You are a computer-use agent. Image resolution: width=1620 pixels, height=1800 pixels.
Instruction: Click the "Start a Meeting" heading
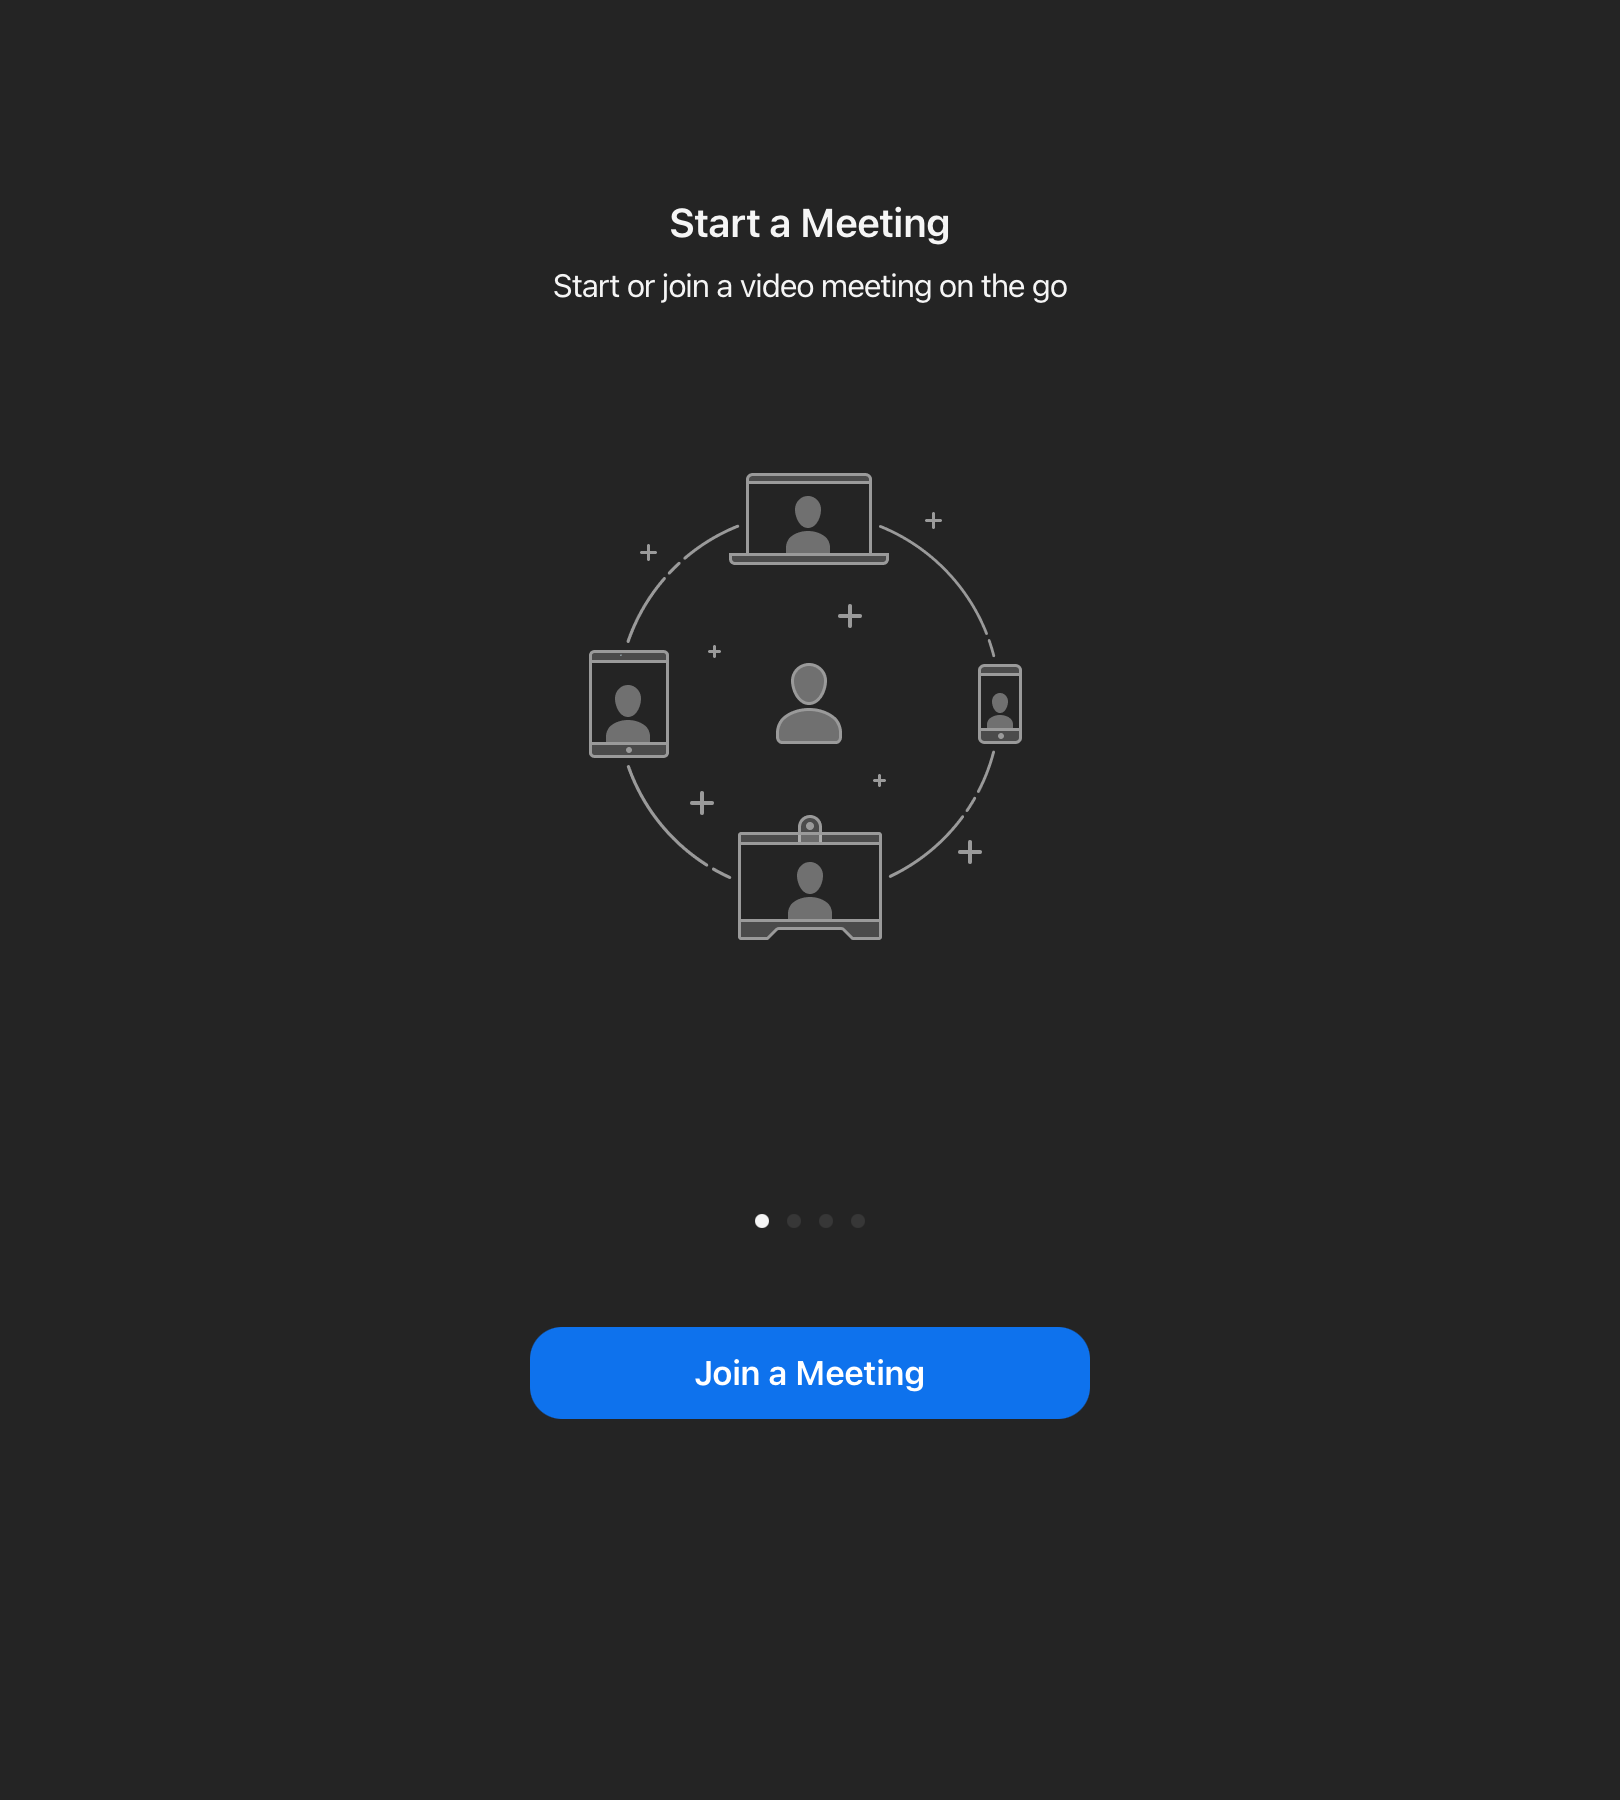[x=809, y=224]
